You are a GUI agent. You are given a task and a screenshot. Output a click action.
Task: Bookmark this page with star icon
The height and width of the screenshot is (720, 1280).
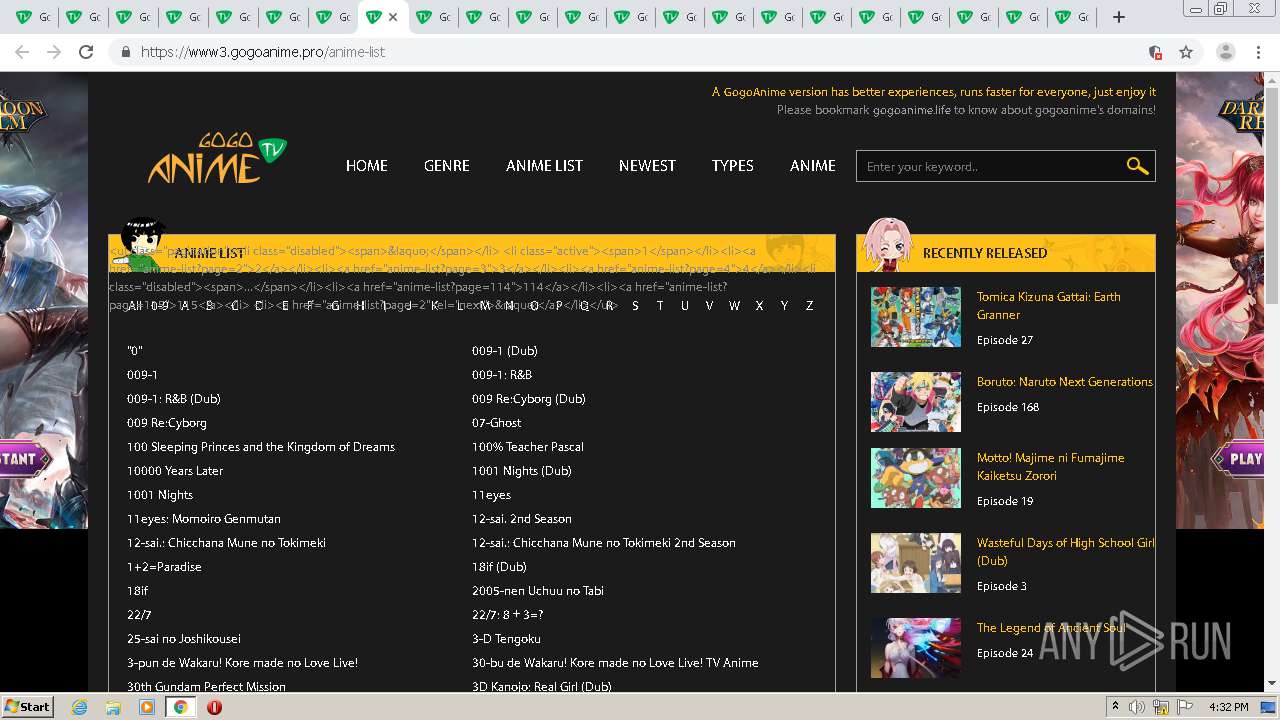[x=1186, y=52]
